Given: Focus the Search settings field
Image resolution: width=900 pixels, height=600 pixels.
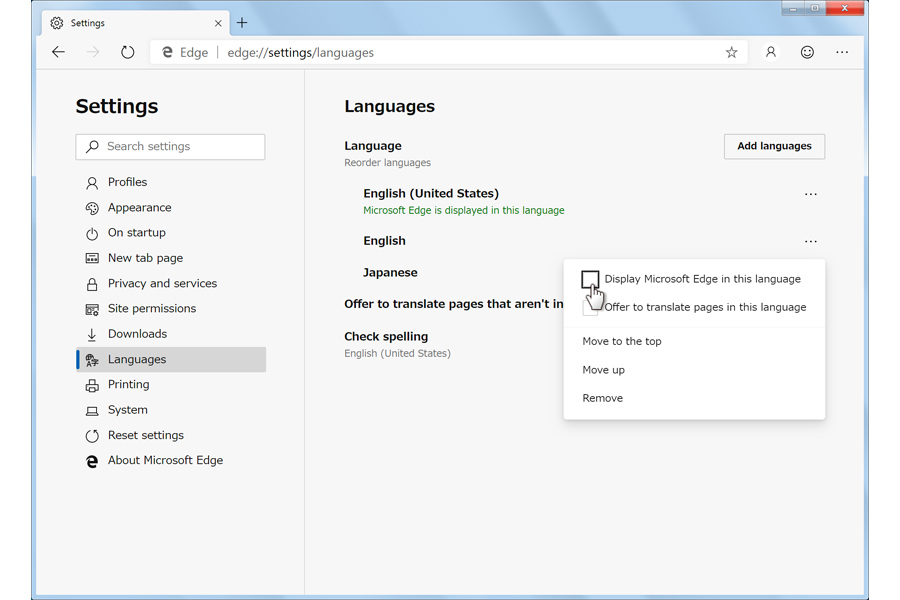Looking at the screenshot, I should point(170,146).
